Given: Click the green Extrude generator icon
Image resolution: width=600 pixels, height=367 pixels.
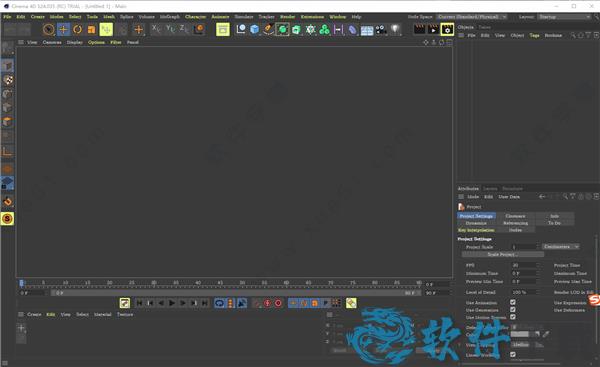Looking at the screenshot, I should pyautogui.click(x=296, y=29).
